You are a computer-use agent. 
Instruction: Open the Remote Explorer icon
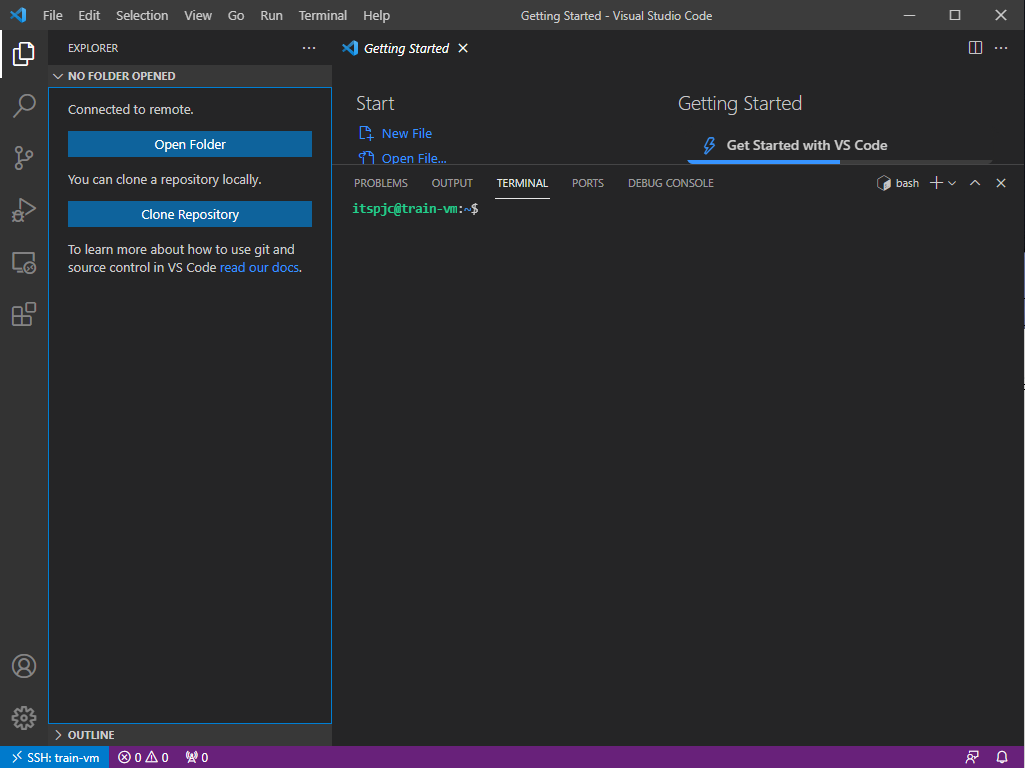(x=24, y=263)
